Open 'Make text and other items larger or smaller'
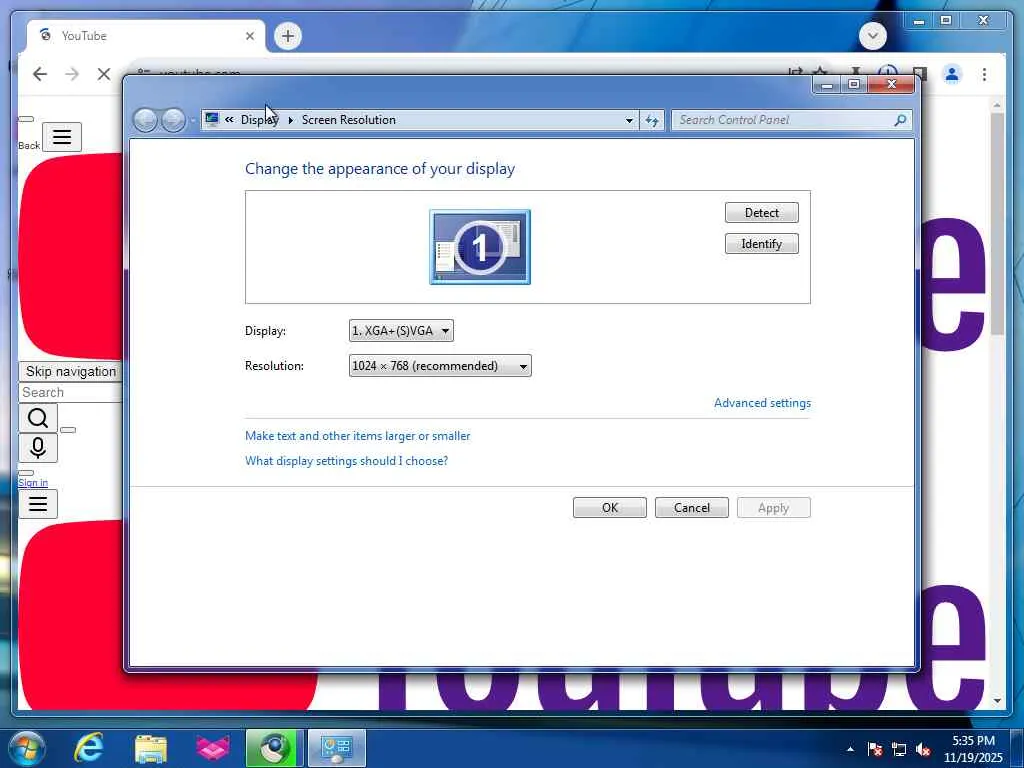The width and height of the screenshot is (1024, 768). click(x=357, y=436)
